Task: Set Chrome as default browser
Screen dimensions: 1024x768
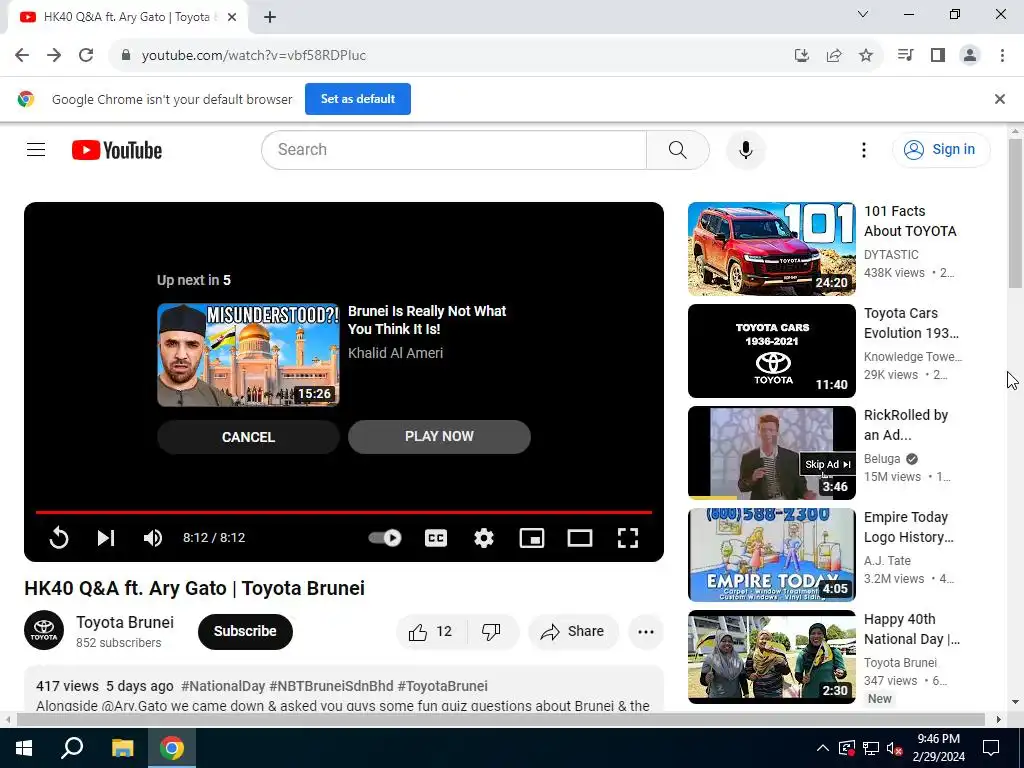Action: [358, 99]
